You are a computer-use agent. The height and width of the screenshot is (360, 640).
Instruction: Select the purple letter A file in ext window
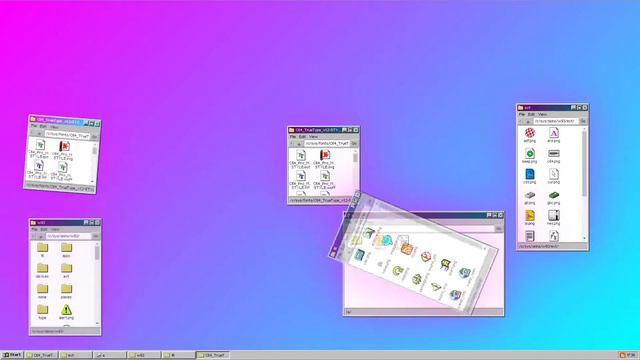553,133
